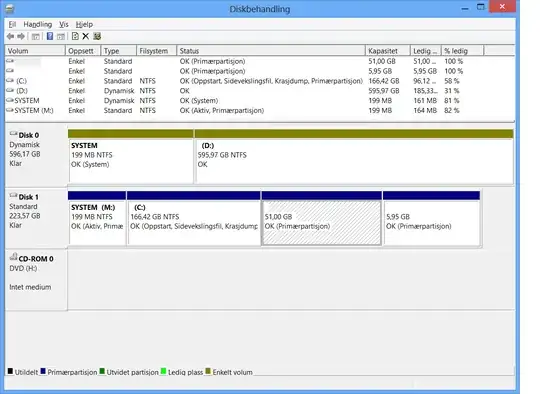Toggle the action pane toolbar icon

point(61,36)
